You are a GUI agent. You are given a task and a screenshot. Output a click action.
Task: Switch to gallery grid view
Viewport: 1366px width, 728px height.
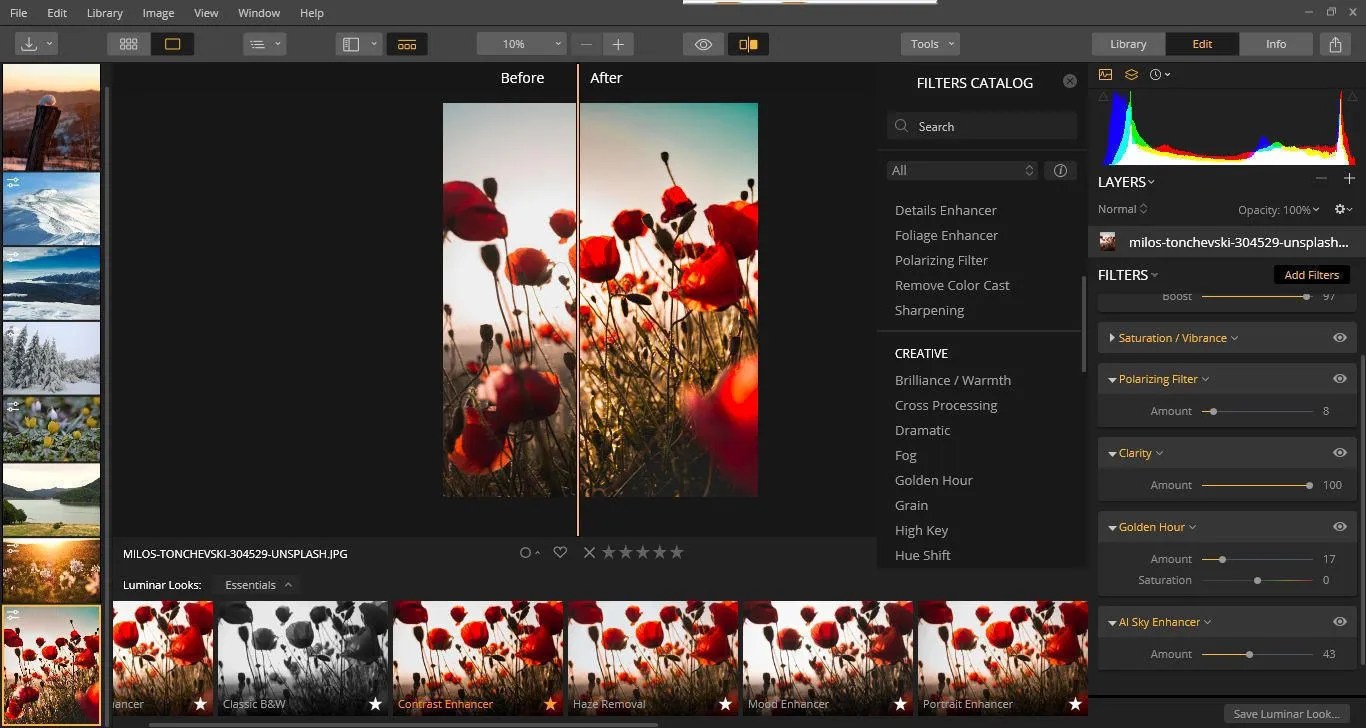pos(128,44)
